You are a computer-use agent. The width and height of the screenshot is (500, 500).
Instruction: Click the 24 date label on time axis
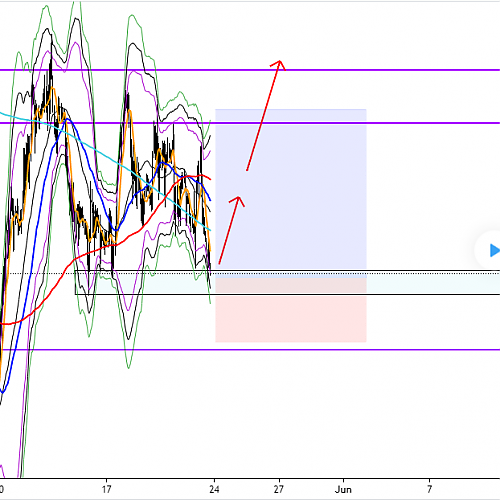[x=214, y=489]
